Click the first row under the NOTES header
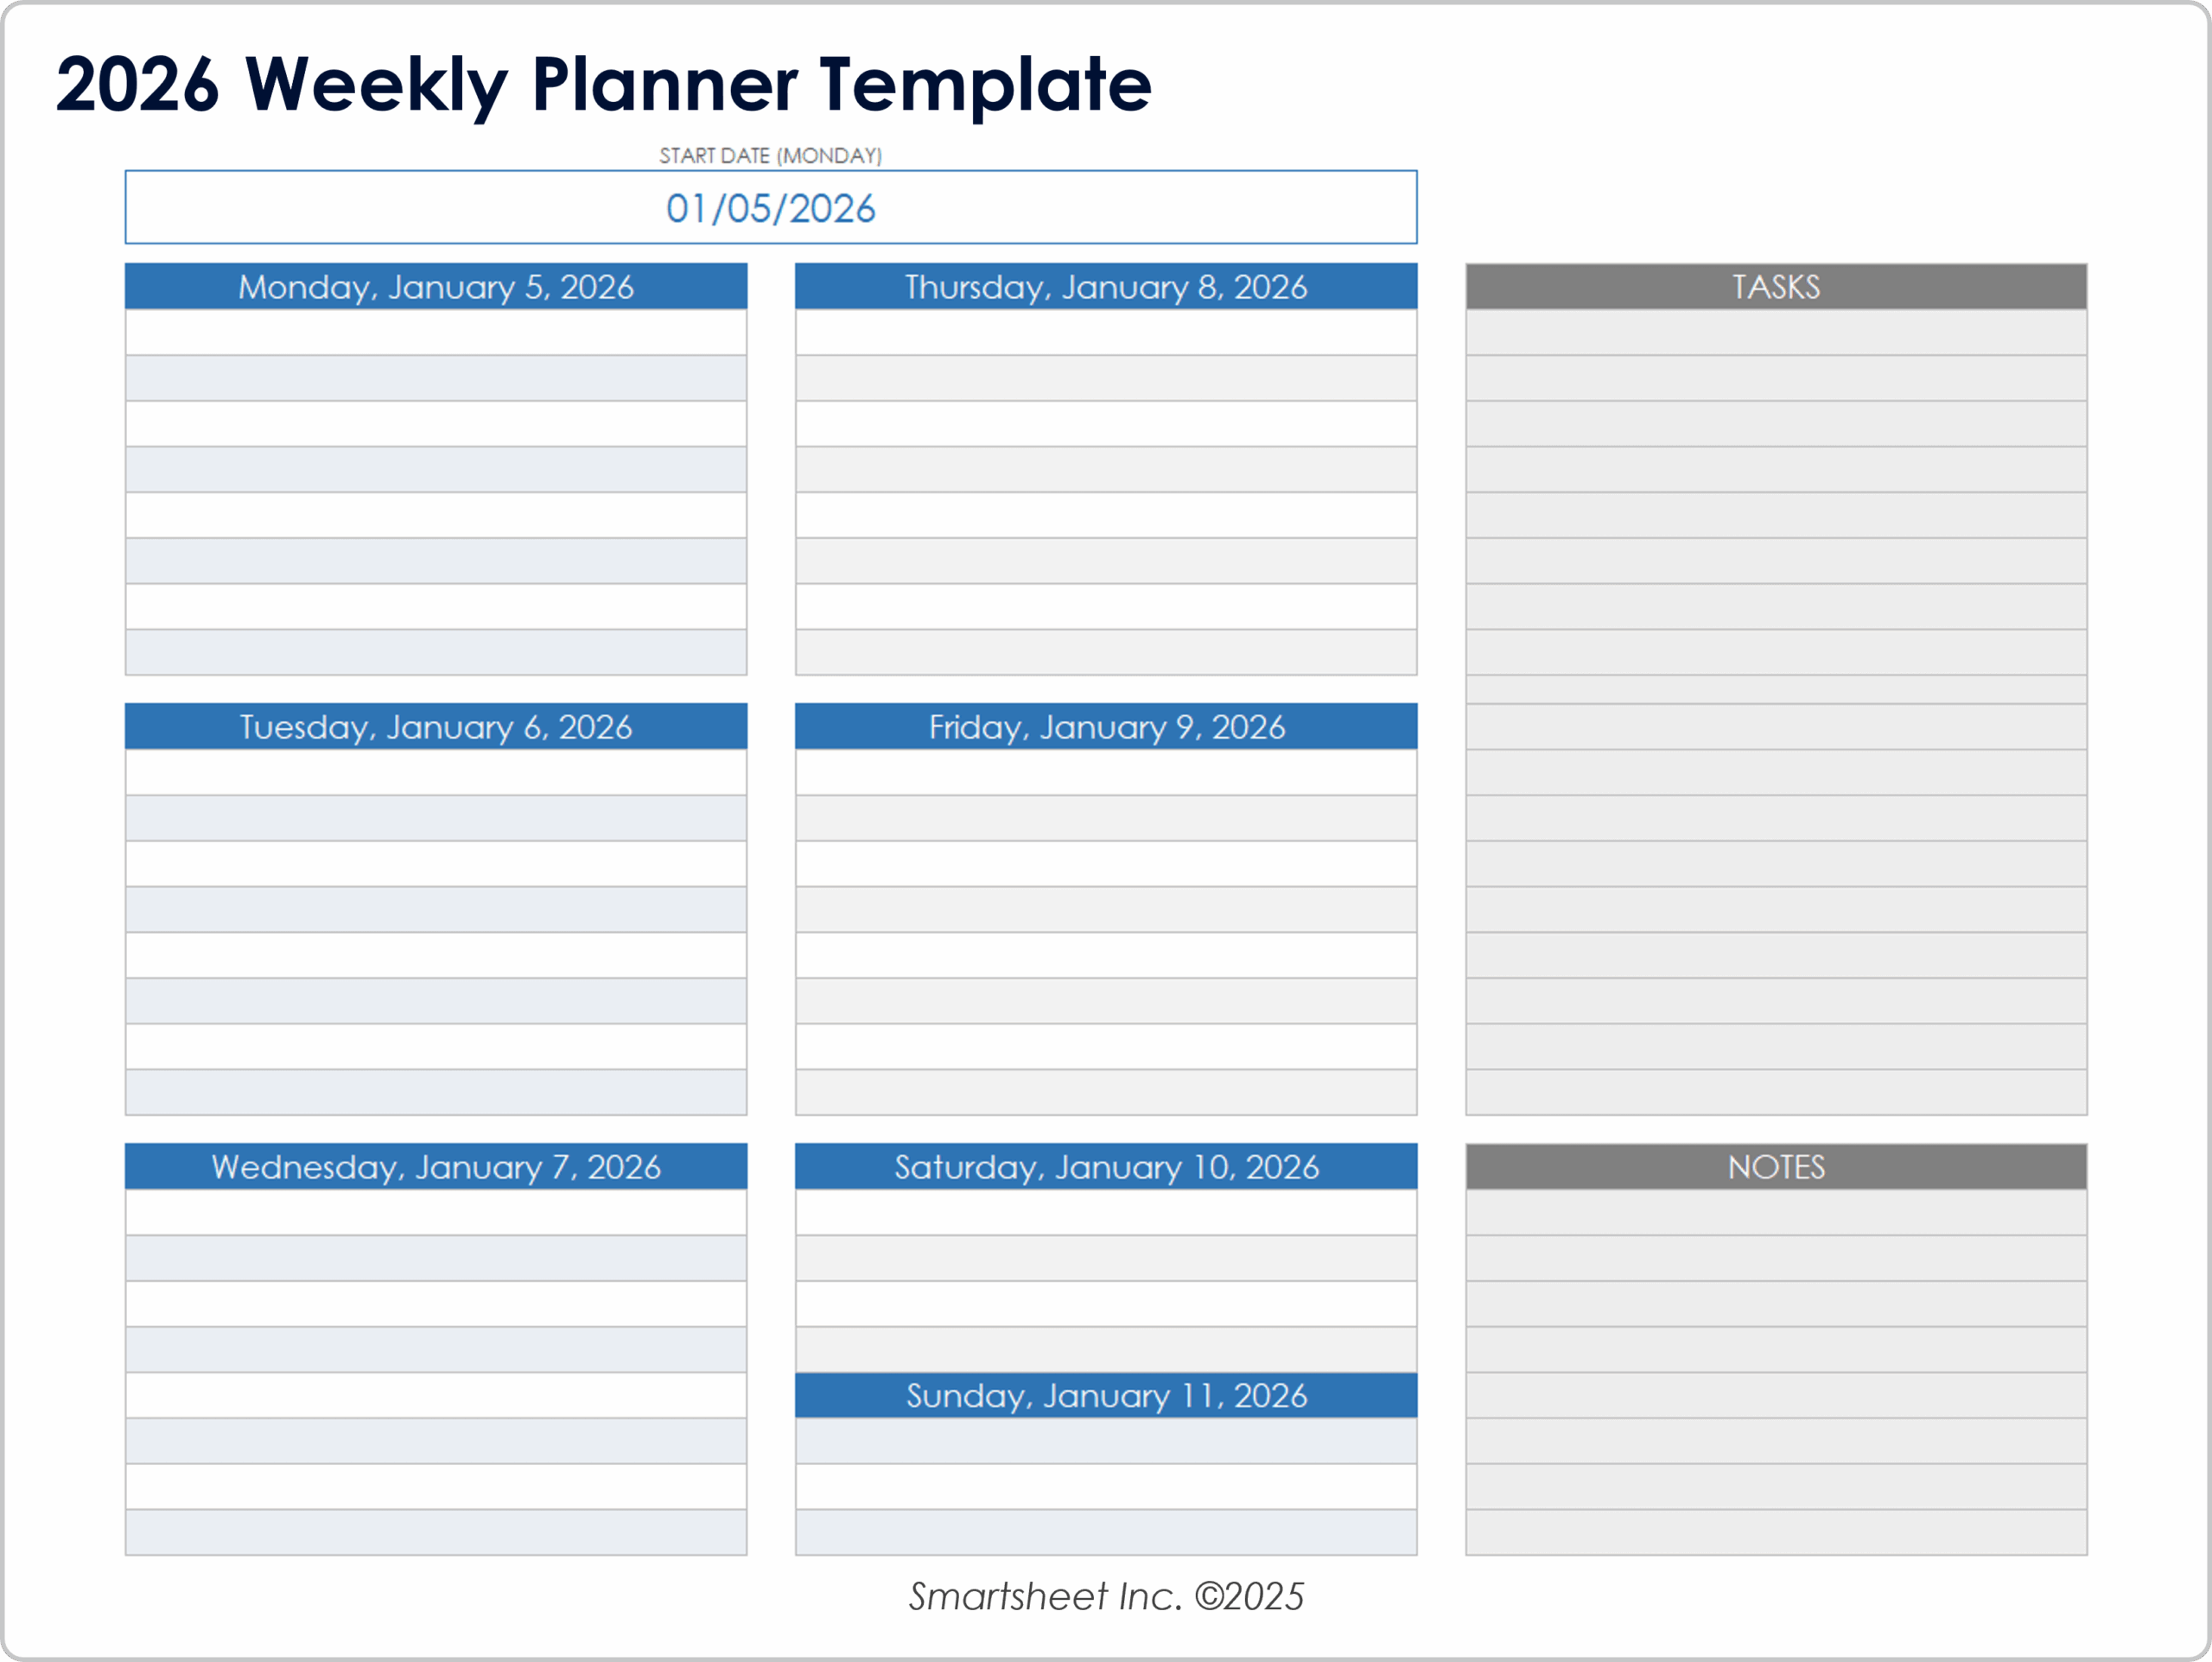The width and height of the screenshot is (2212, 1662). point(1776,1213)
